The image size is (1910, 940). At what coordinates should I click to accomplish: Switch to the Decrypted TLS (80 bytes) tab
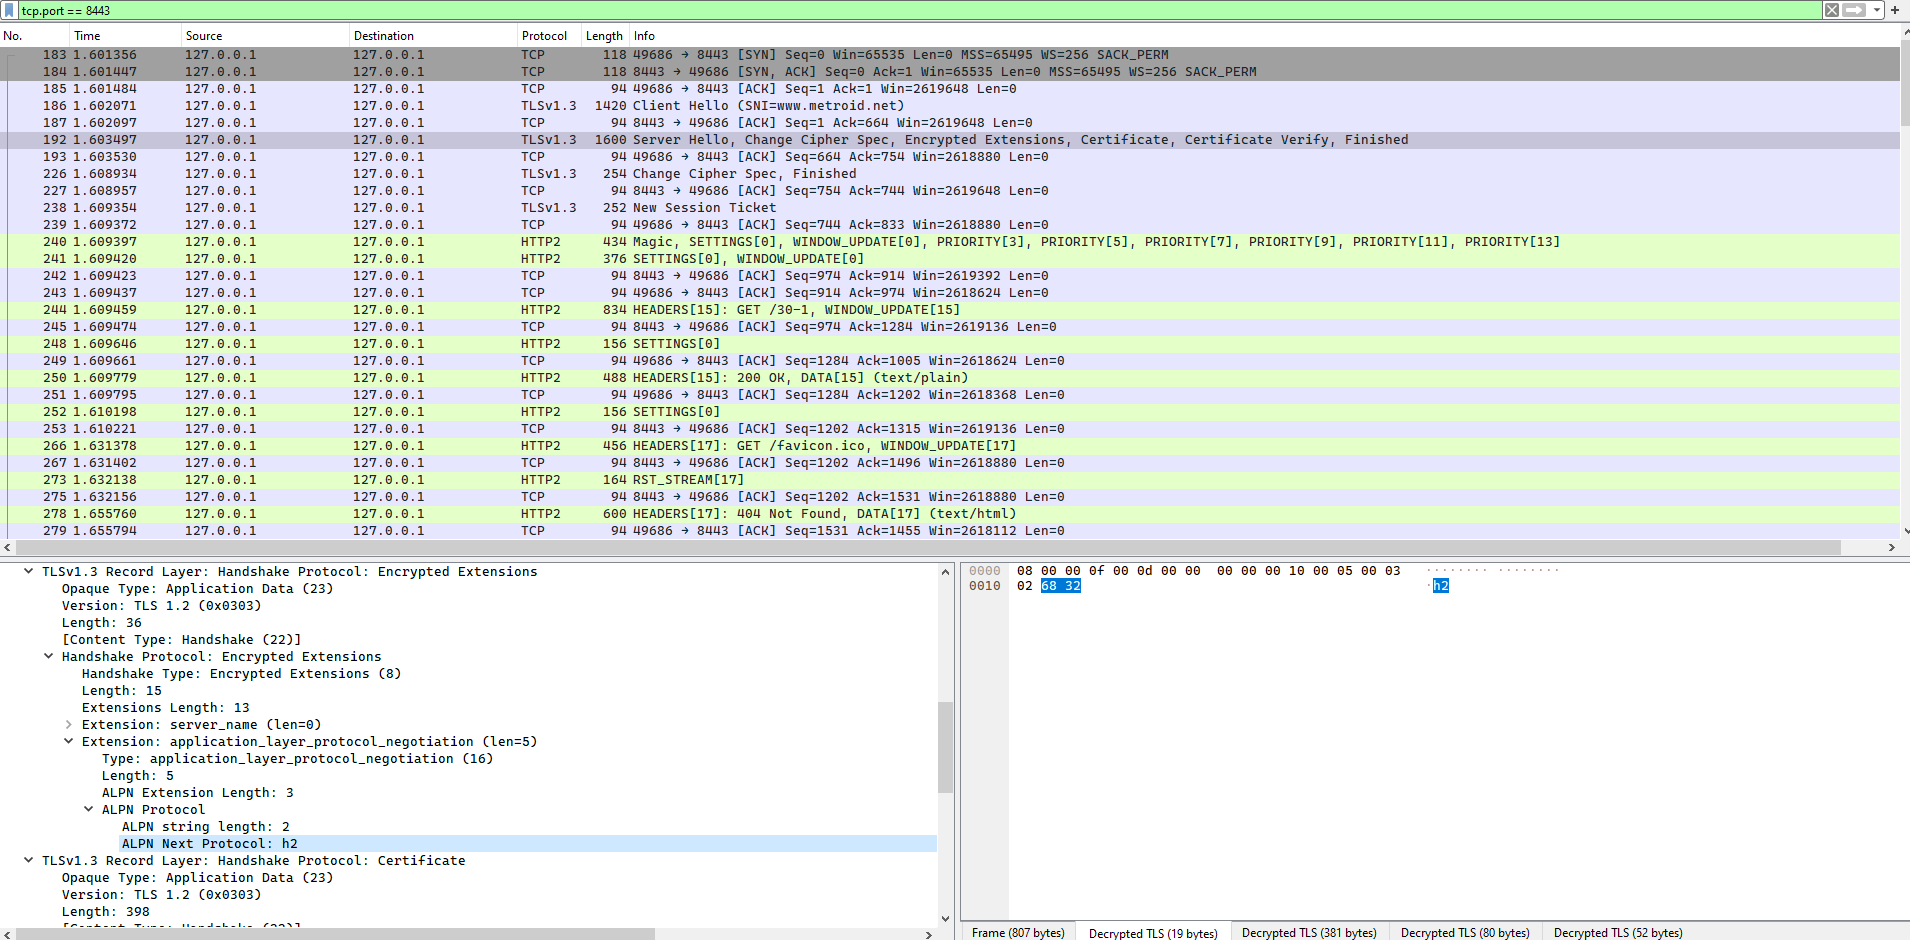coord(1465,932)
